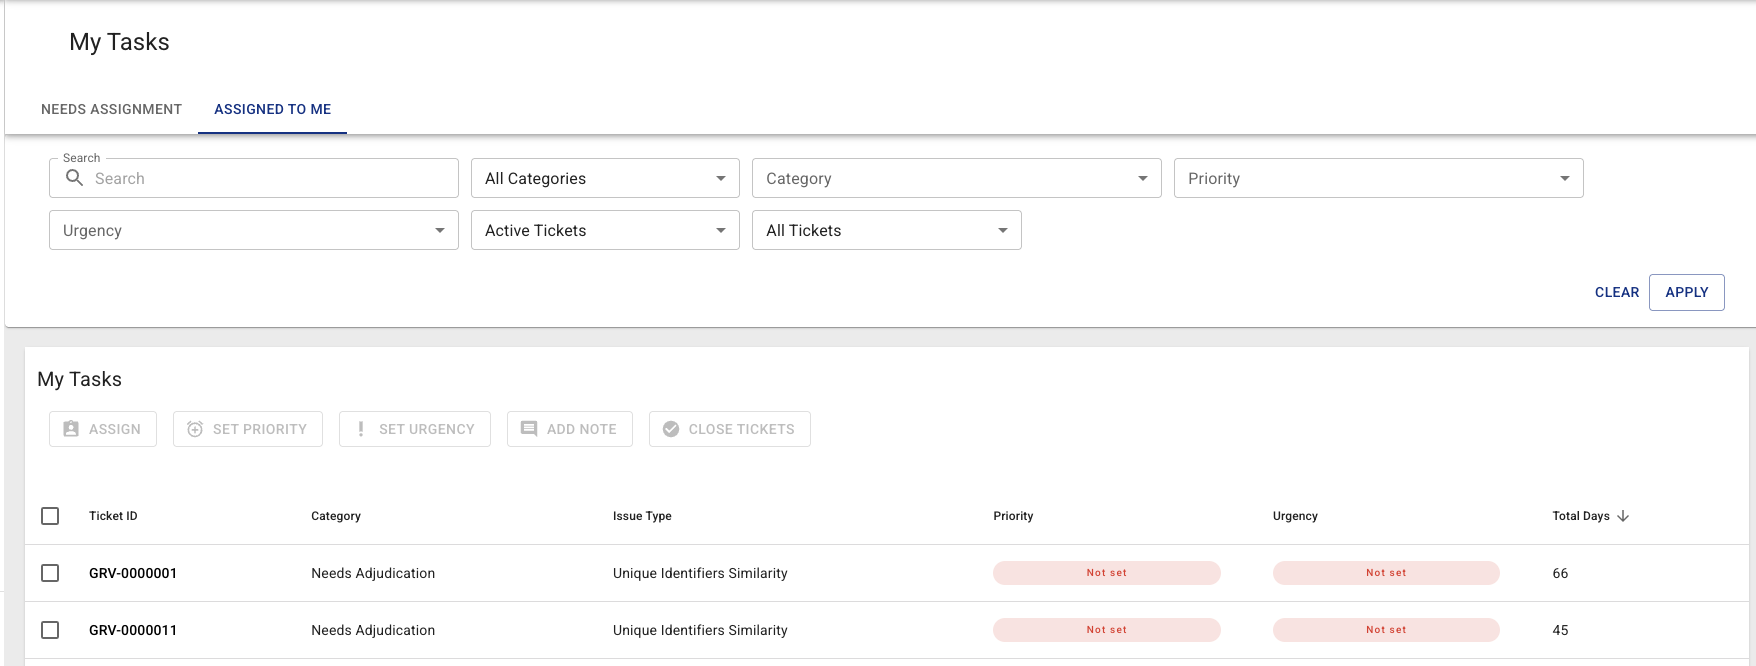The image size is (1756, 666).
Task: Click the Assign button
Action: tap(103, 429)
